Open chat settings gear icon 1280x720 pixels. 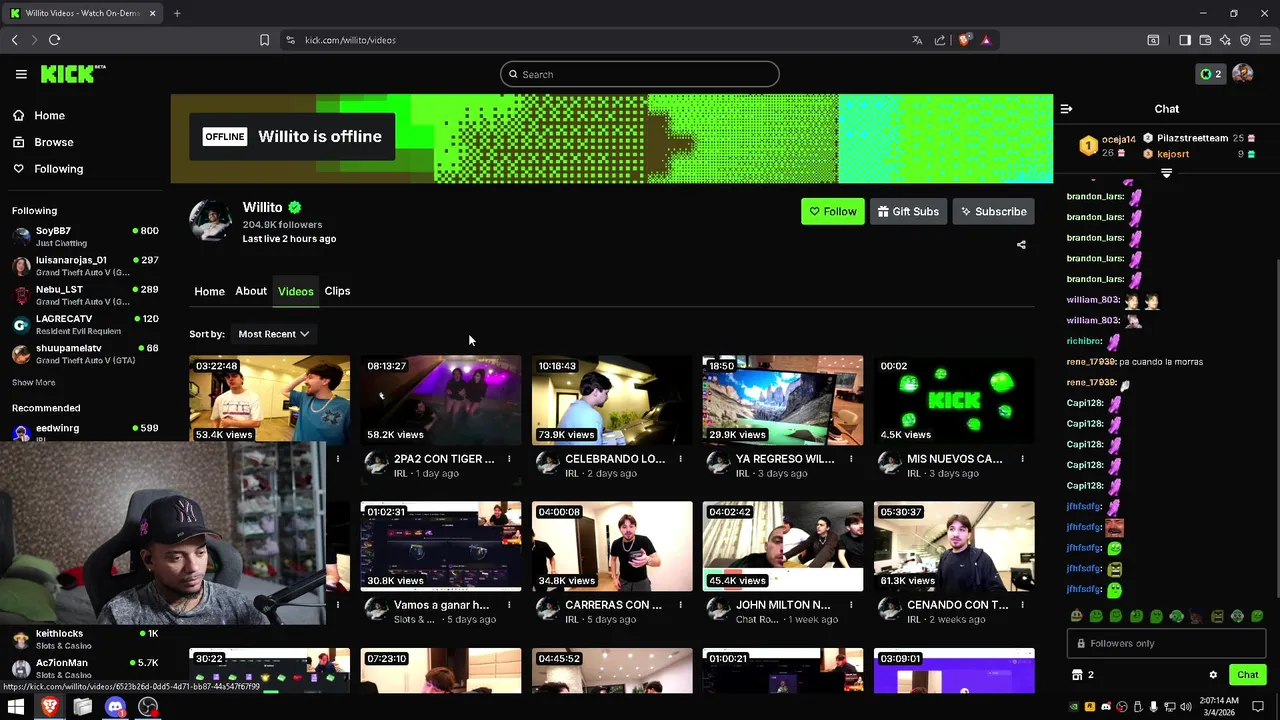[1213, 675]
